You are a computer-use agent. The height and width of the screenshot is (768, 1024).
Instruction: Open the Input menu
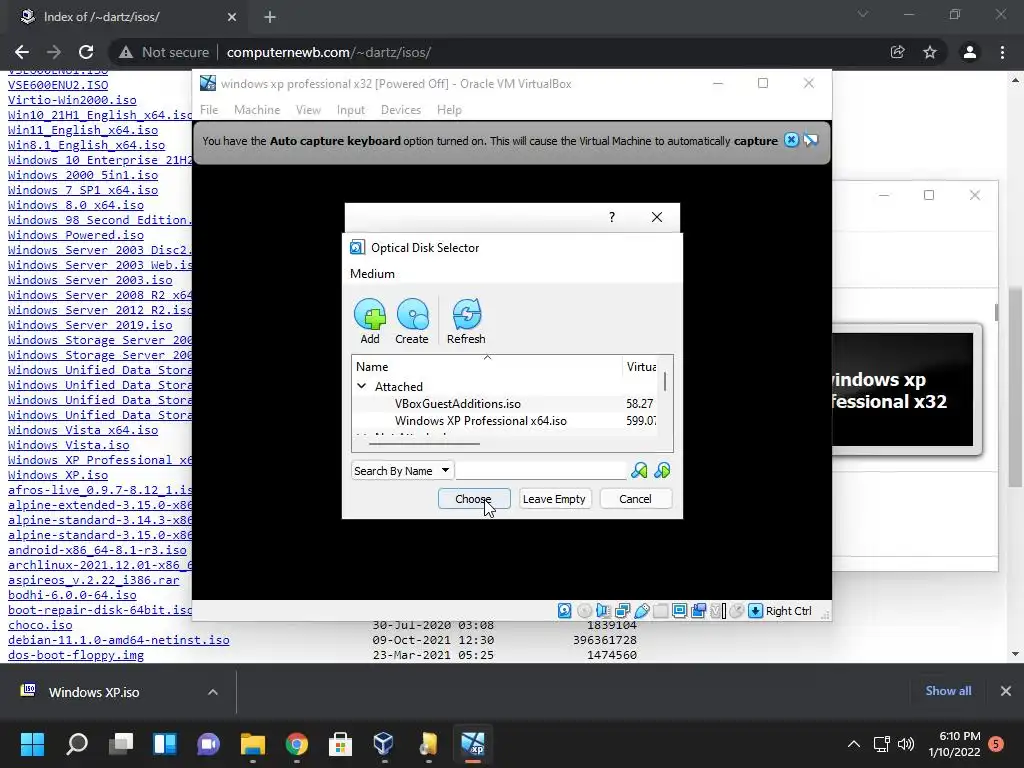pyautogui.click(x=351, y=110)
